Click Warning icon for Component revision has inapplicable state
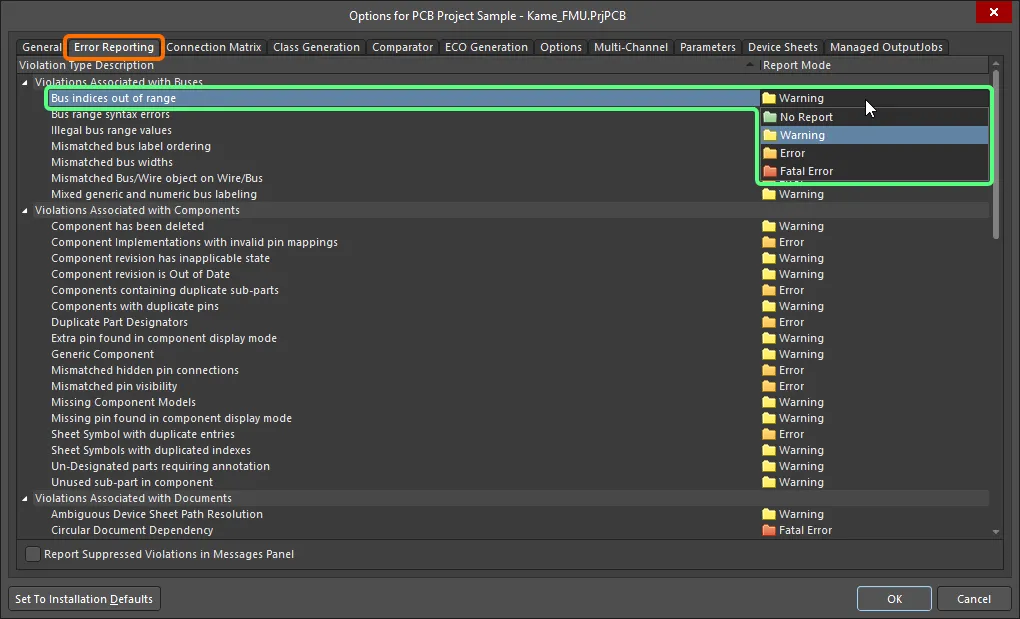This screenshot has height=619, width=1020. point(769,258)
